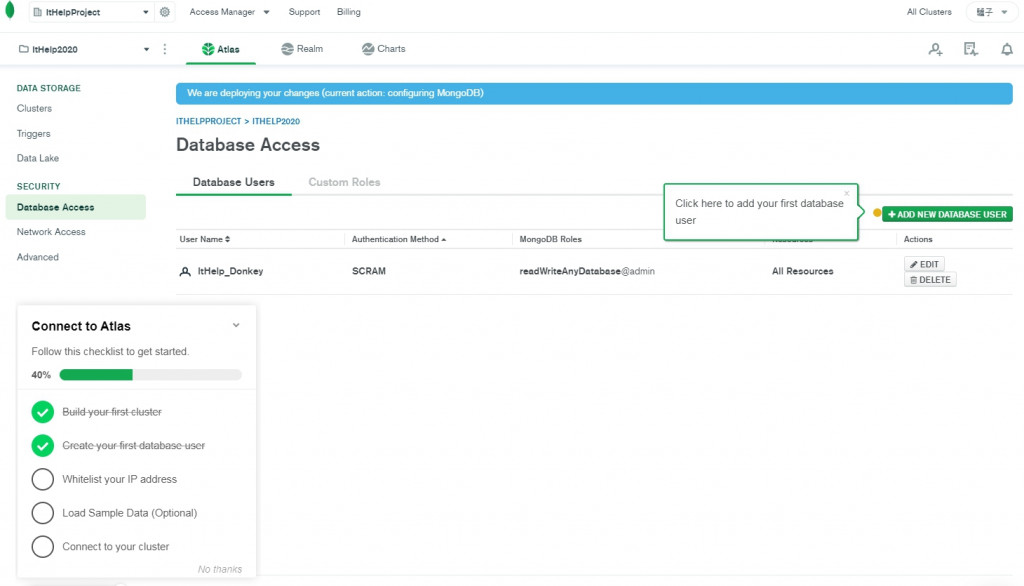1024x586 pixels.
Task: Open the user account dropdown
Action: tap(991, 12)
